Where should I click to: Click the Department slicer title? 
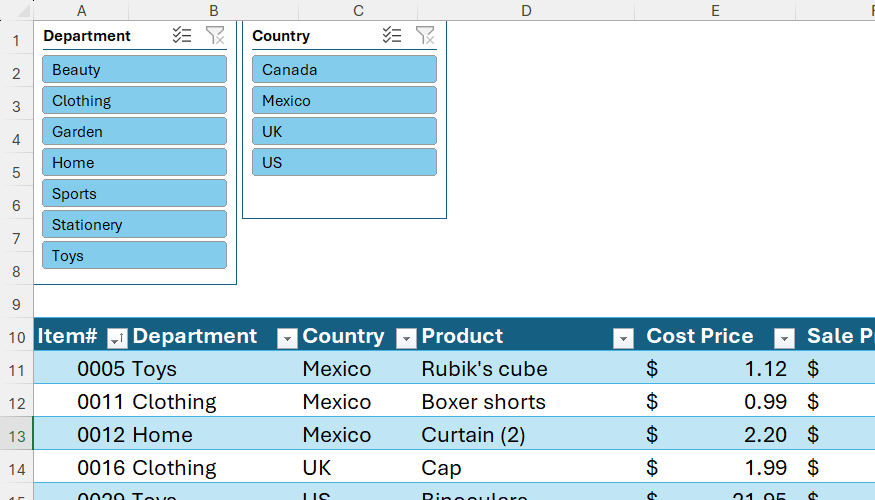pos(87,36)
